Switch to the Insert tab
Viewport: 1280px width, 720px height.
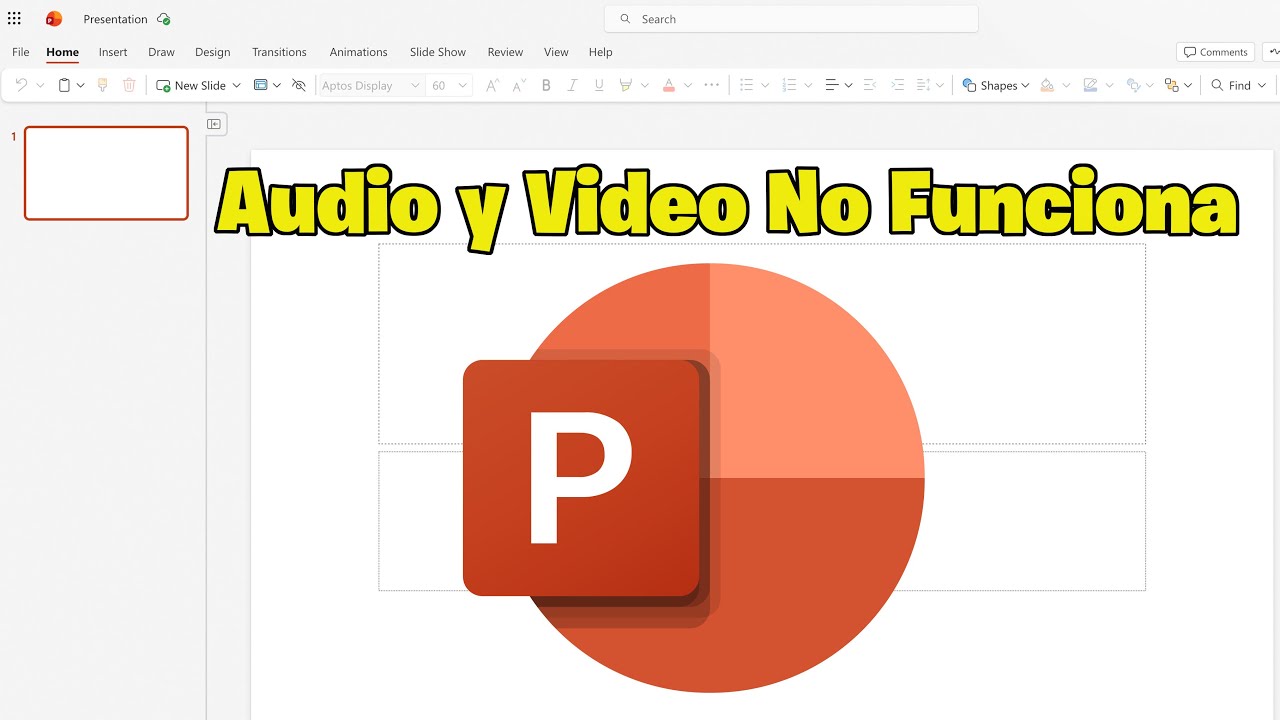[113, 52]
